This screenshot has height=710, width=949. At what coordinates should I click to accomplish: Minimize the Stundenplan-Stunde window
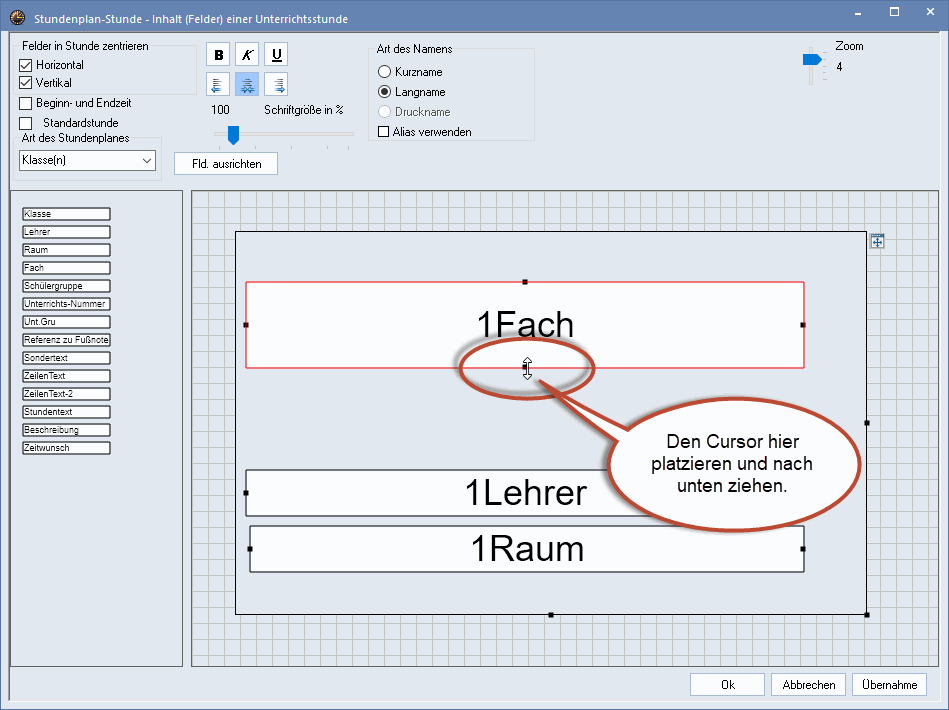click(858, 12)
